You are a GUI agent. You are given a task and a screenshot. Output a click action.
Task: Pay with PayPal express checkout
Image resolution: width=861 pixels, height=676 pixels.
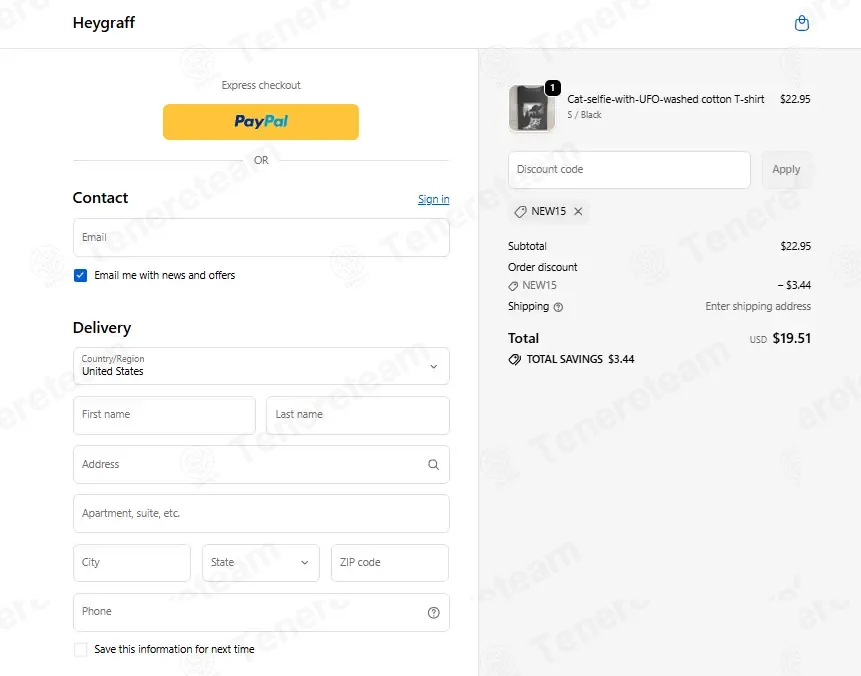pyautogui.click(x=261, y=122)
